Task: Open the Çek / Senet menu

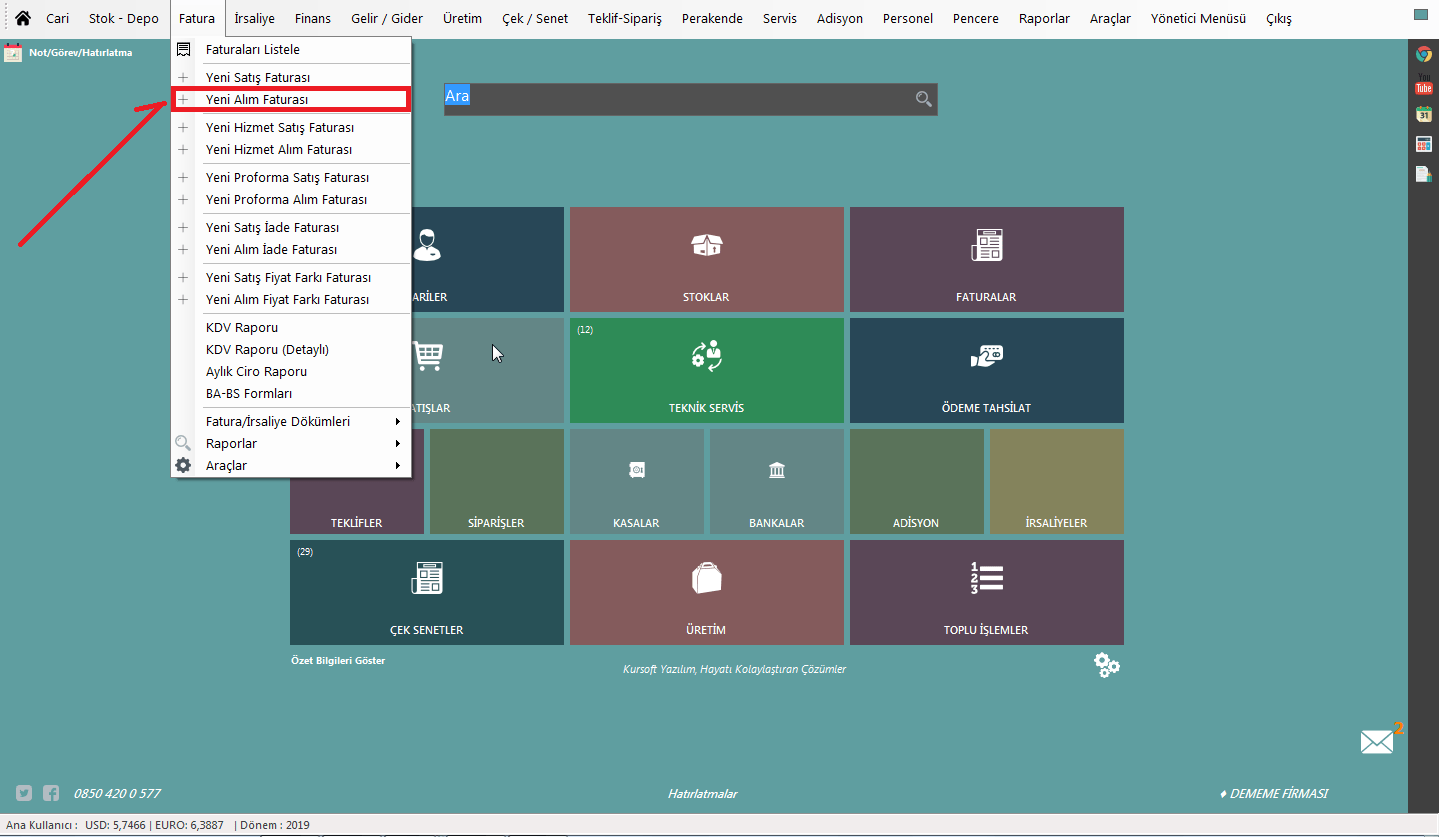Action: [534, 18]
